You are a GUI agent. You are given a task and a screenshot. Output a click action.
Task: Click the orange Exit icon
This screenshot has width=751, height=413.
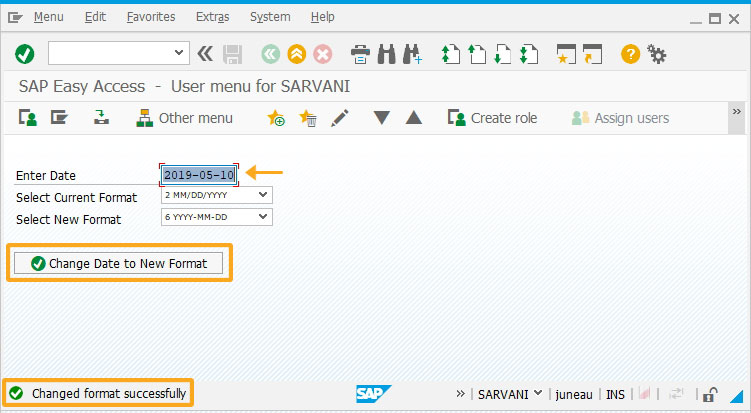[x=296, y=54]
